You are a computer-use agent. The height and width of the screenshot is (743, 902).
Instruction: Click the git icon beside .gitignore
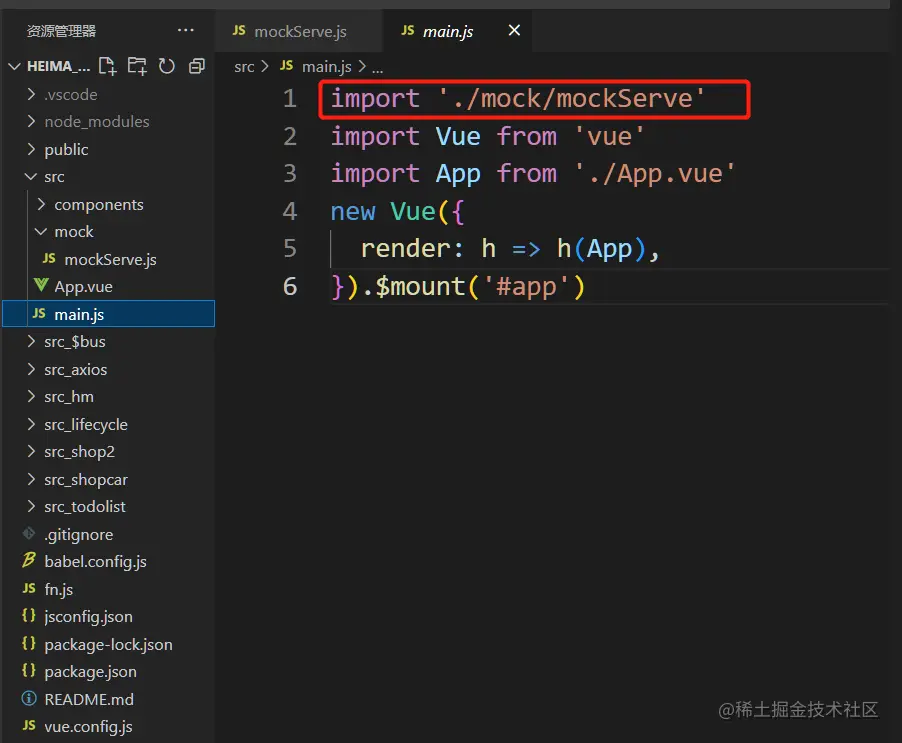(29, 534)
